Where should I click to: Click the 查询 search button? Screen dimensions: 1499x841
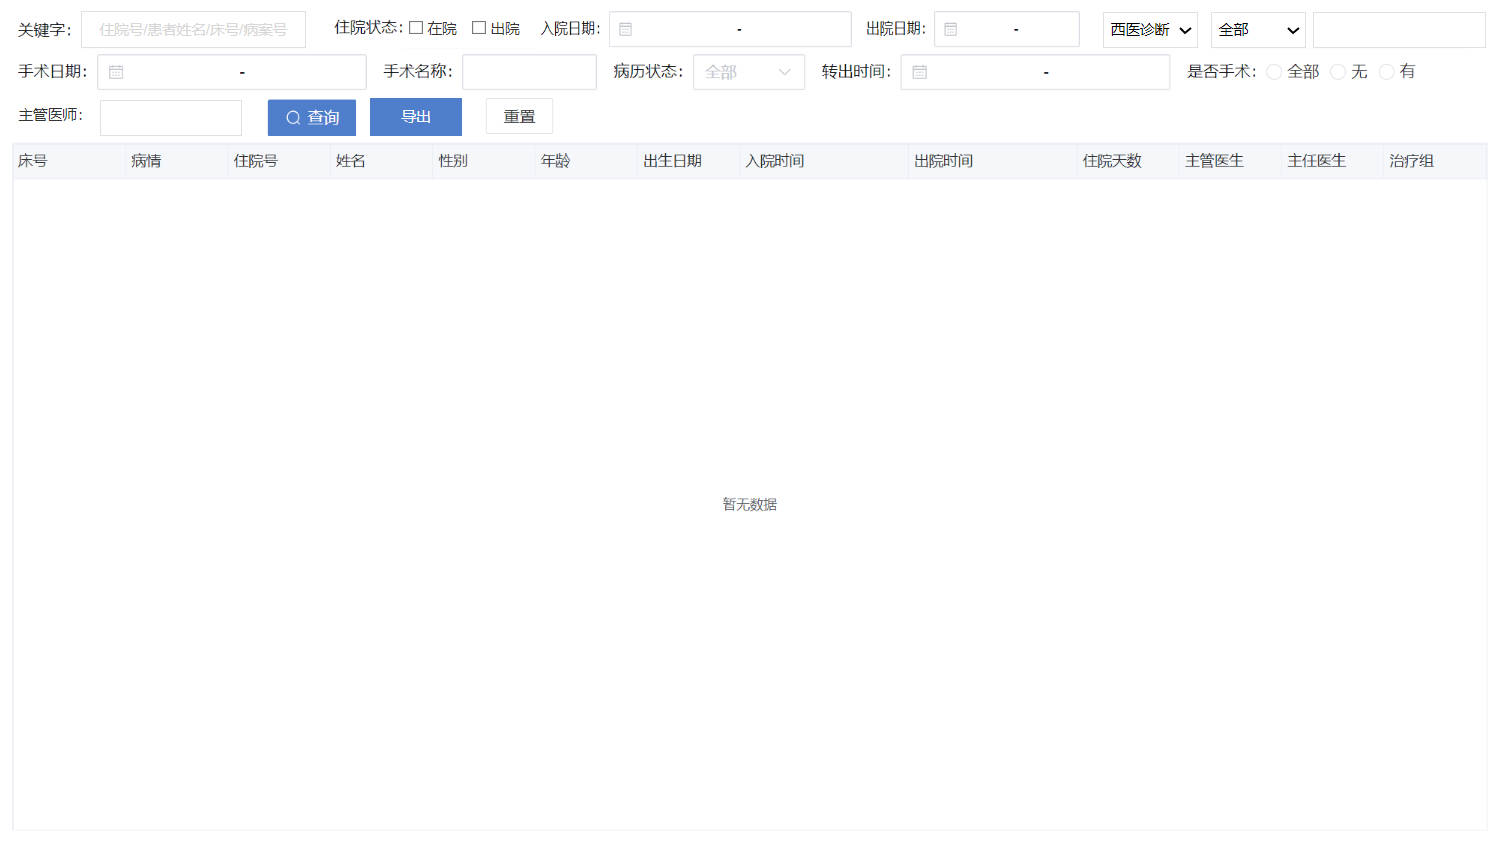[x=312, y=117]
